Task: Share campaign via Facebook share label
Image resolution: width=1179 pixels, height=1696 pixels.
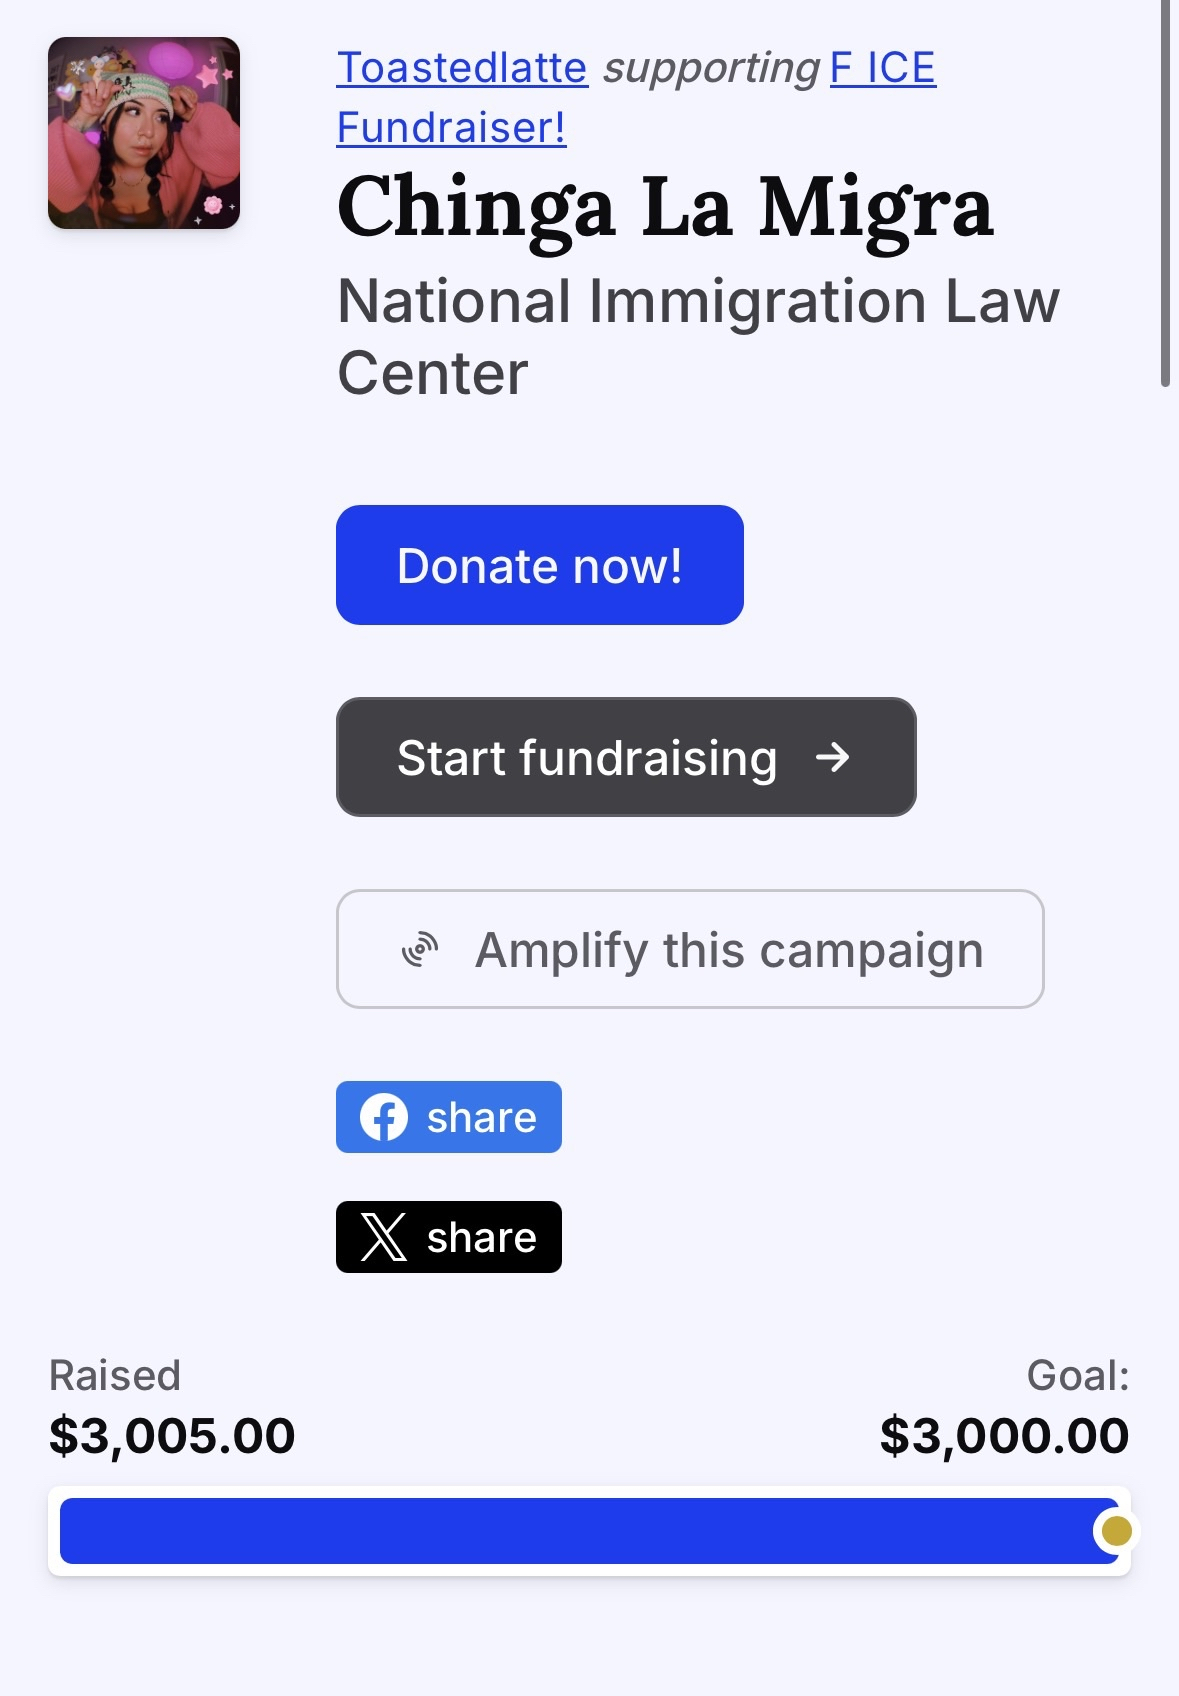Action: pyautogui.click(x=481, y=1118)
